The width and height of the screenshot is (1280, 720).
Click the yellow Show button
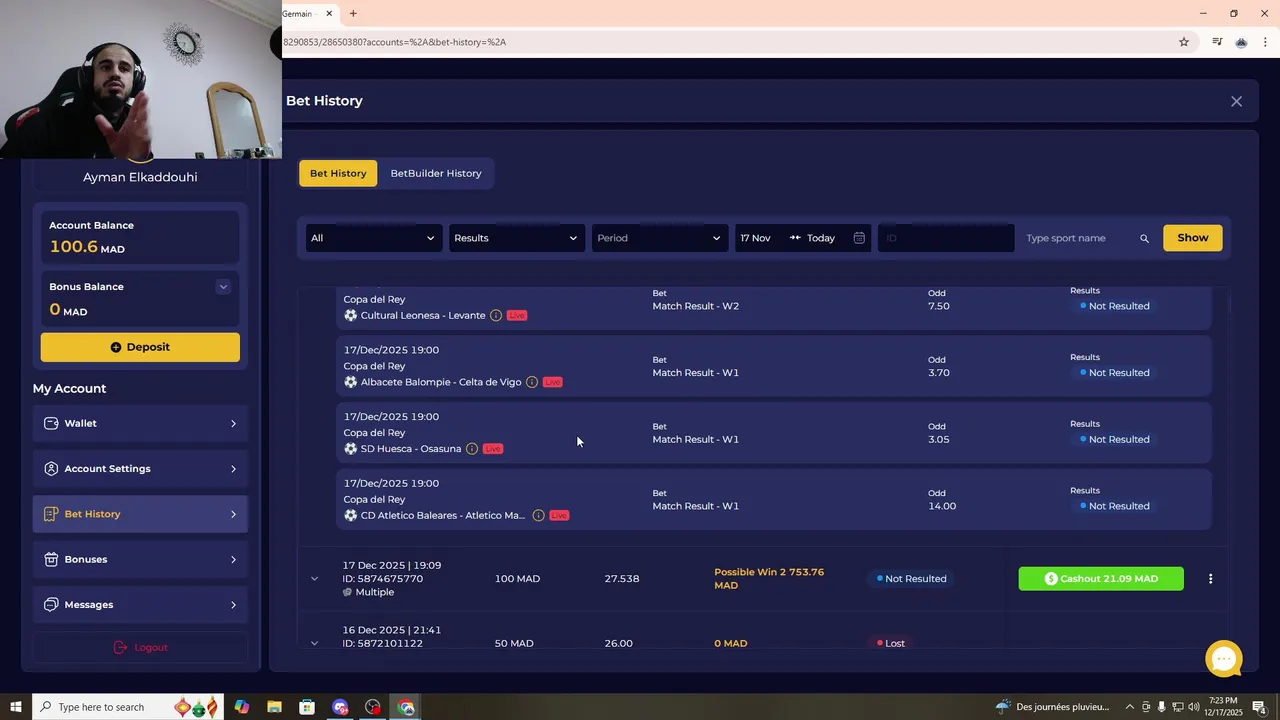(1192, 238)
